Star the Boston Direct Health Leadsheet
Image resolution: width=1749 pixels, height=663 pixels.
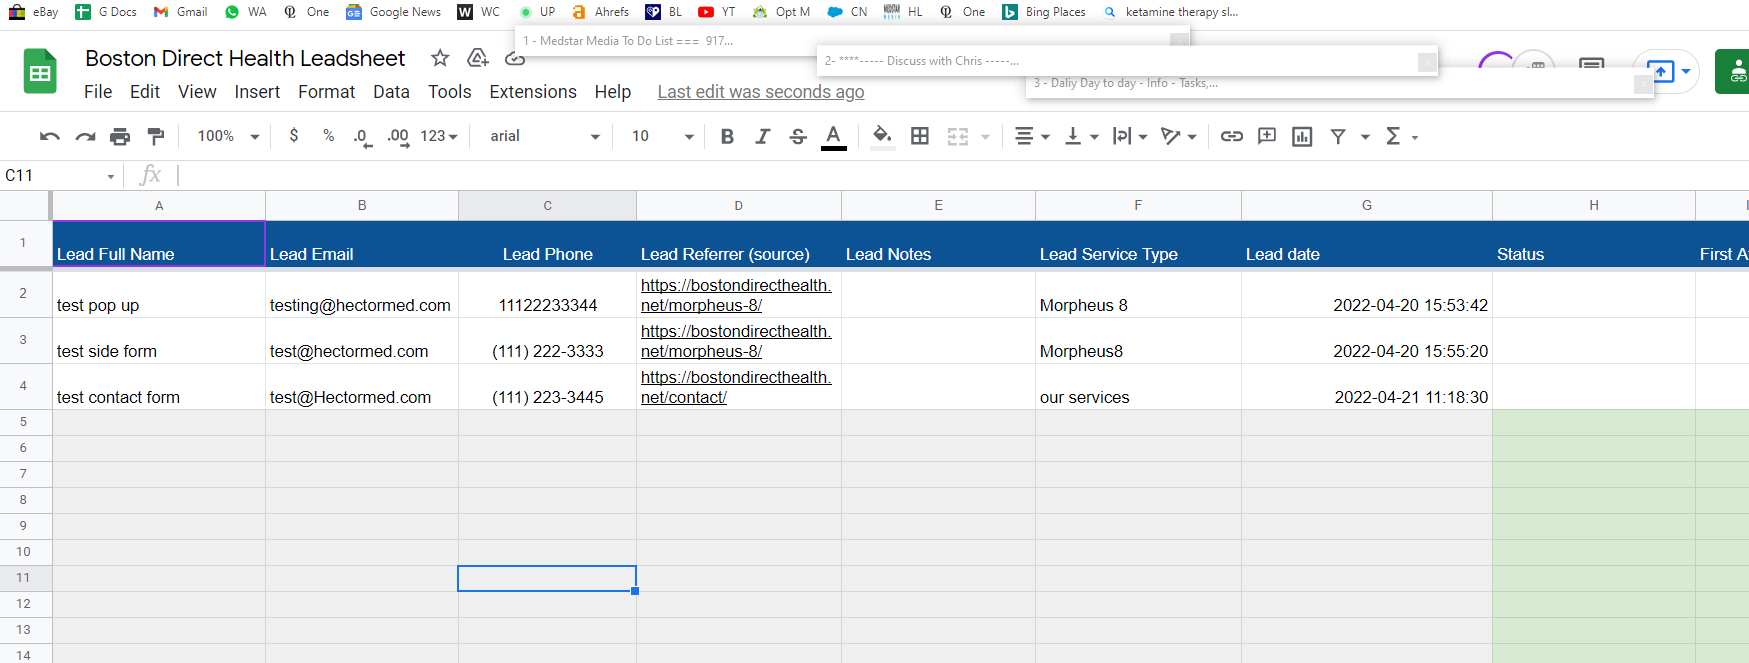(x=440, y=58)
